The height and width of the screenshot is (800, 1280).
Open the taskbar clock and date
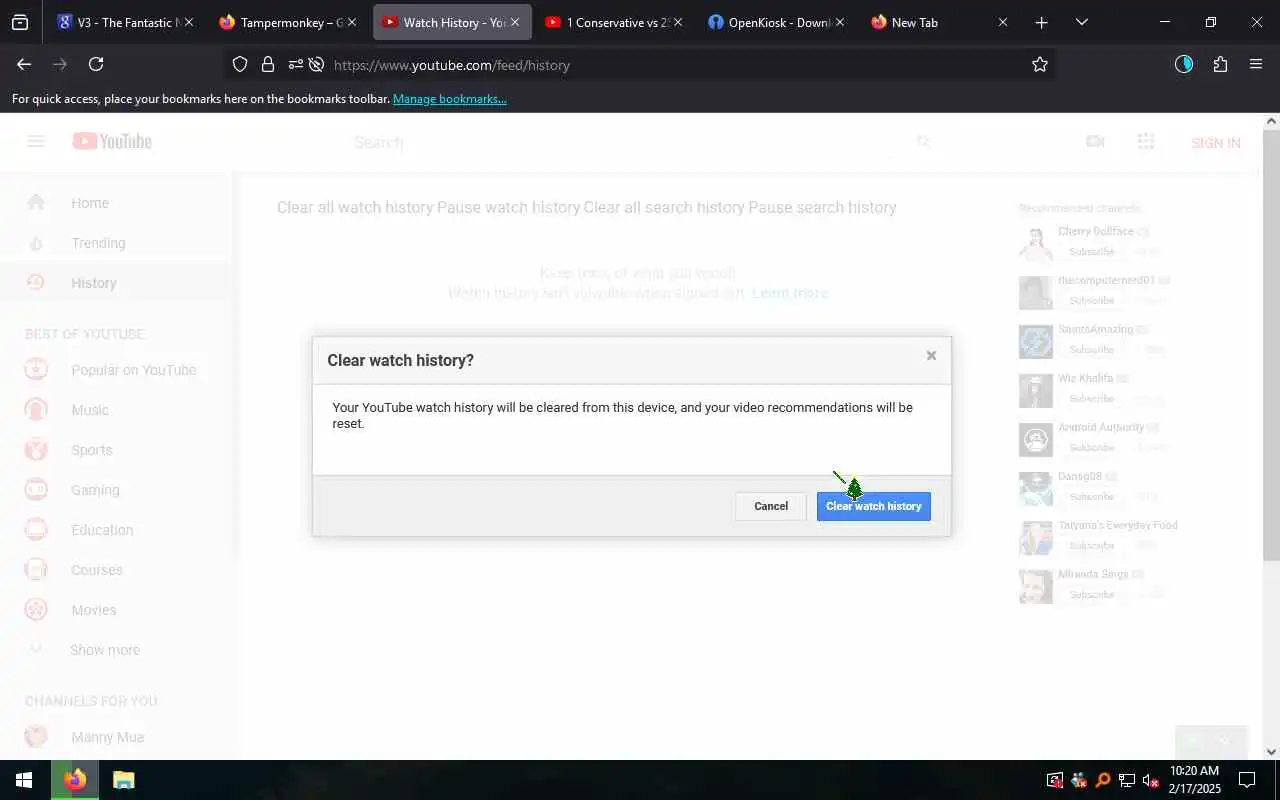pos(1194,780)
